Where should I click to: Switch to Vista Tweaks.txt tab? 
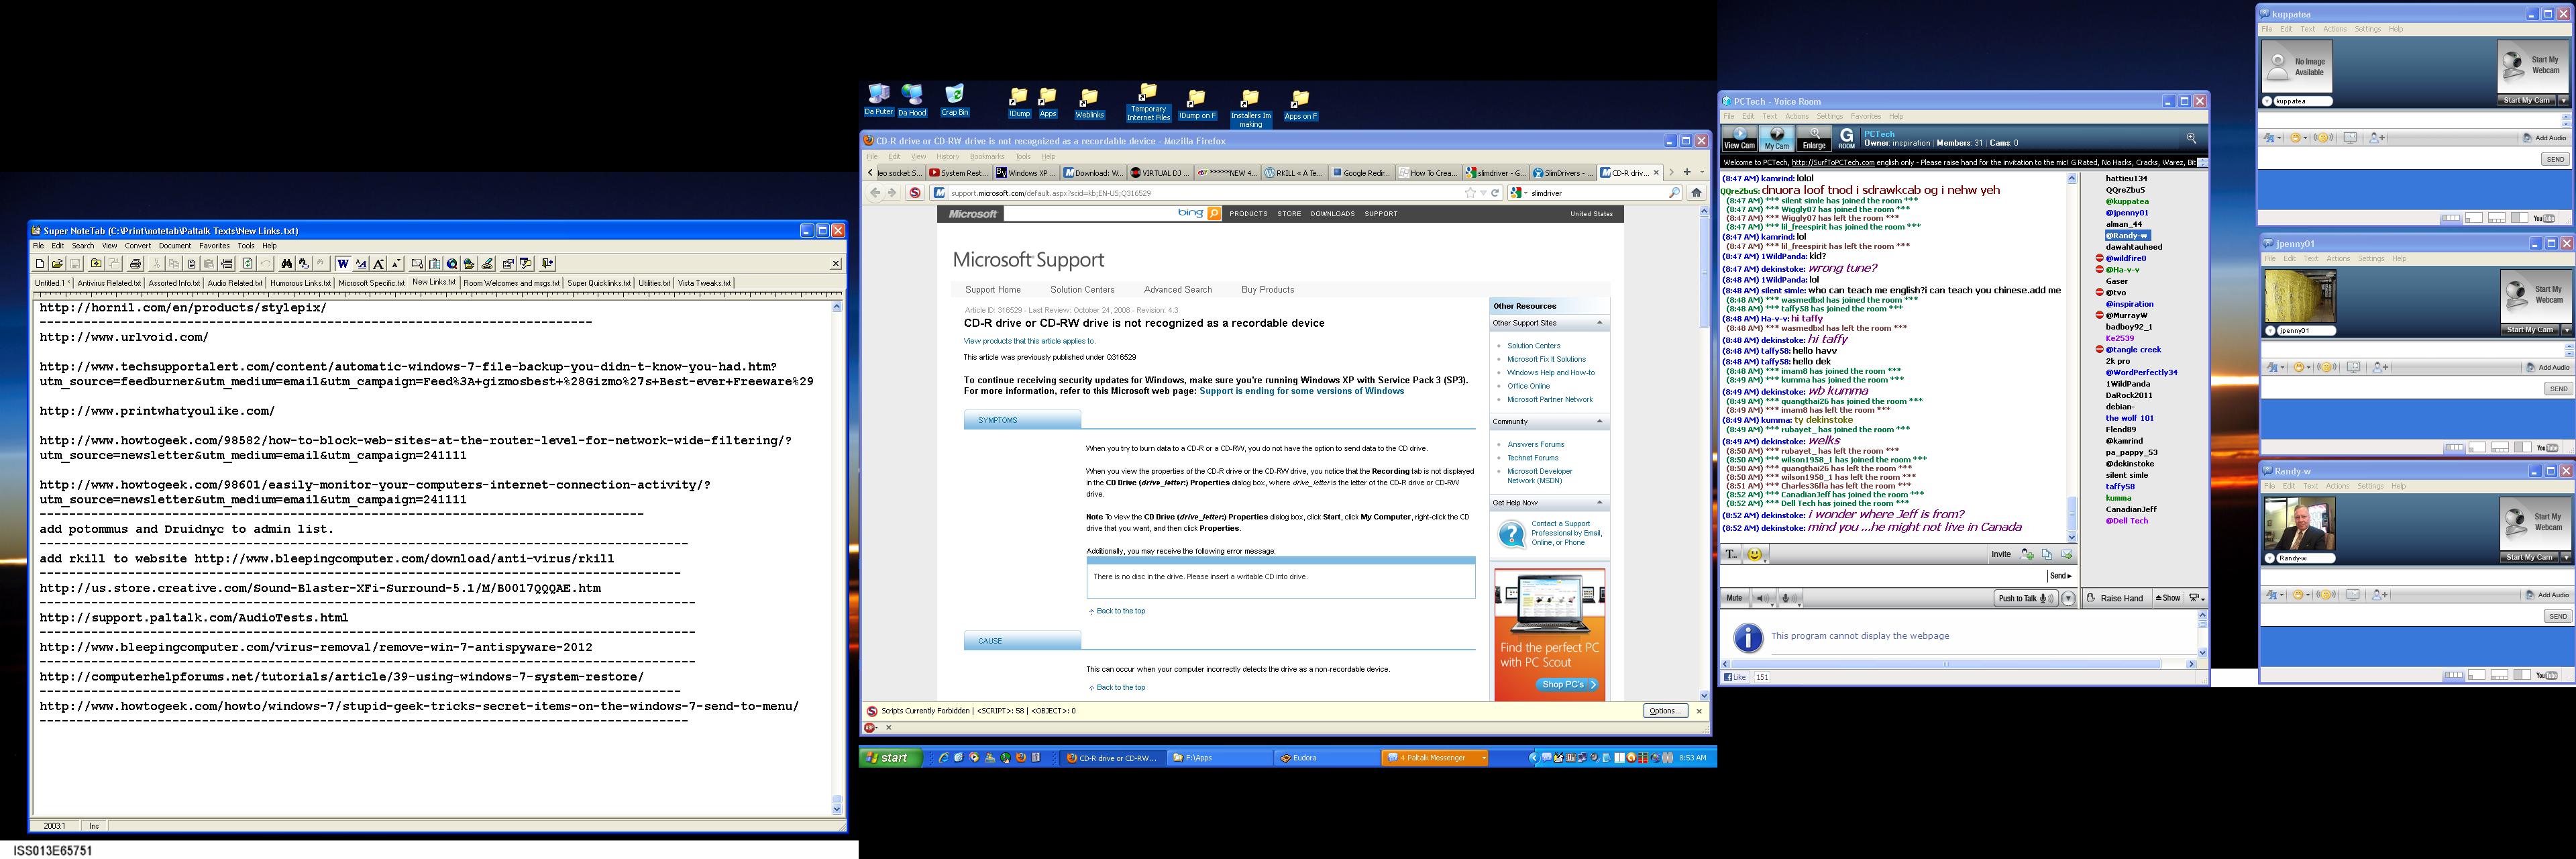pos(704,283)
